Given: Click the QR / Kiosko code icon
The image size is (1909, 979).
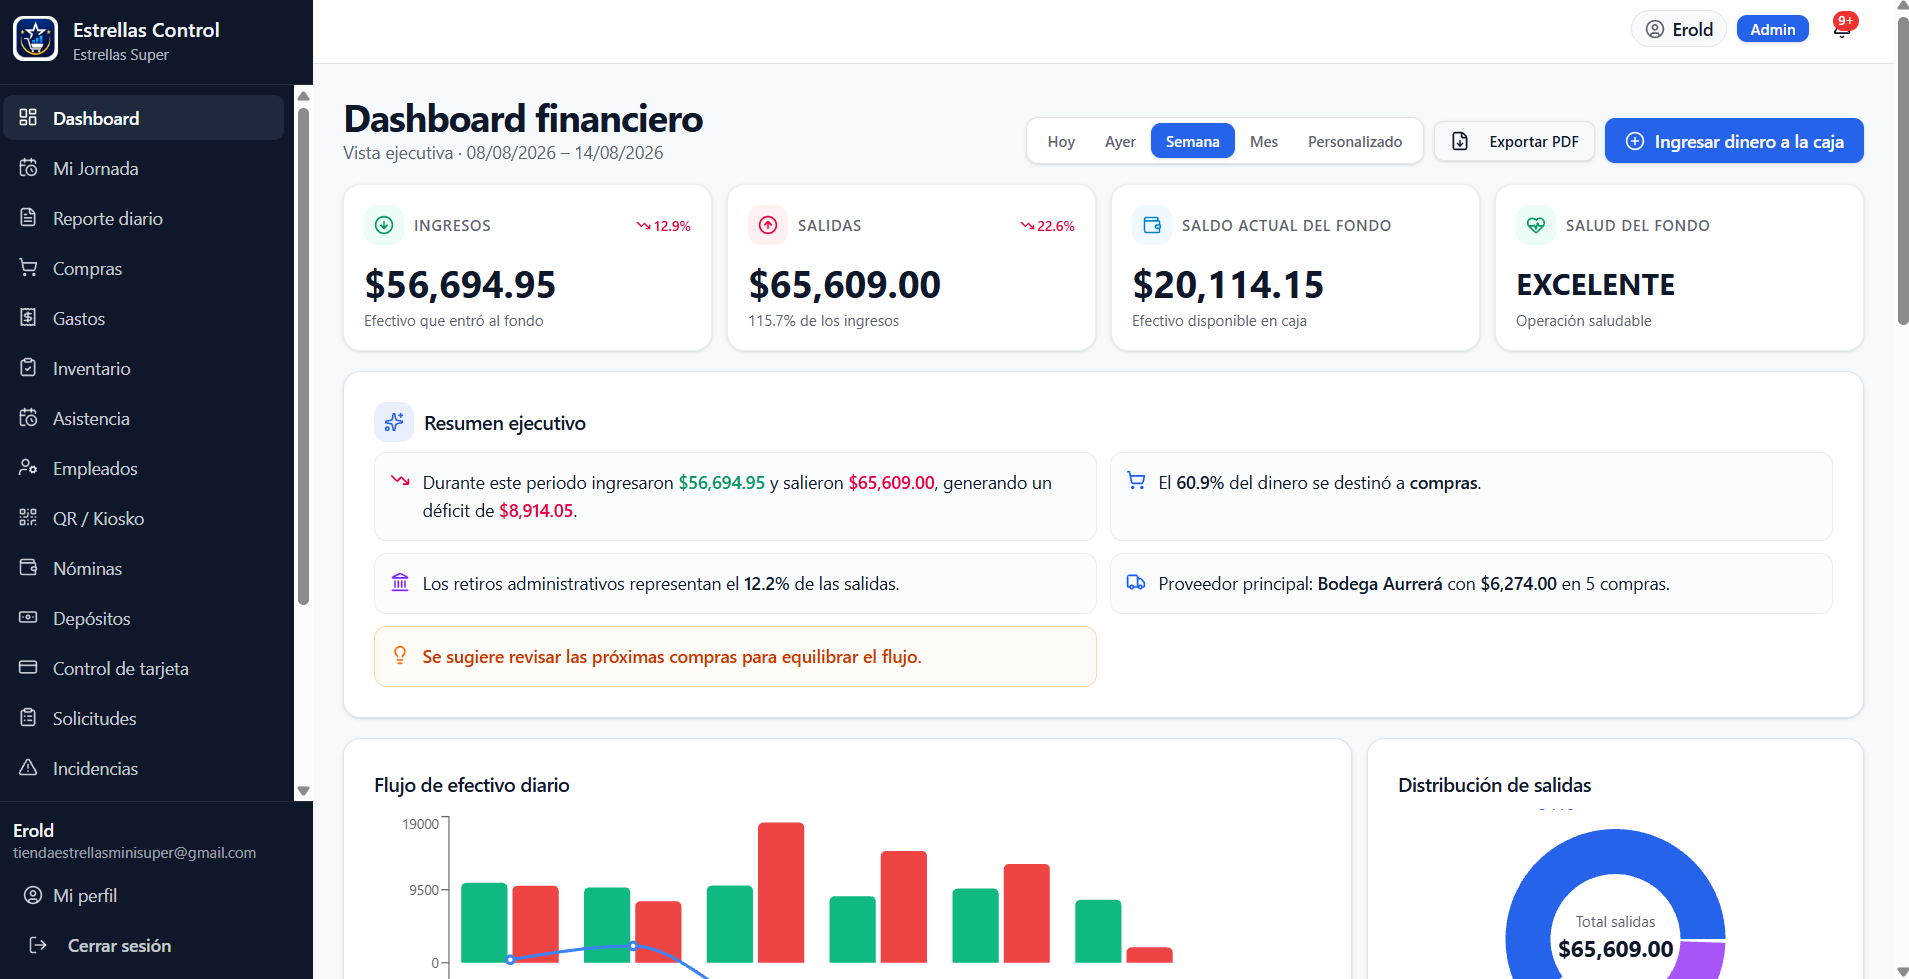Looking at the screenshot, I should 28,517.
